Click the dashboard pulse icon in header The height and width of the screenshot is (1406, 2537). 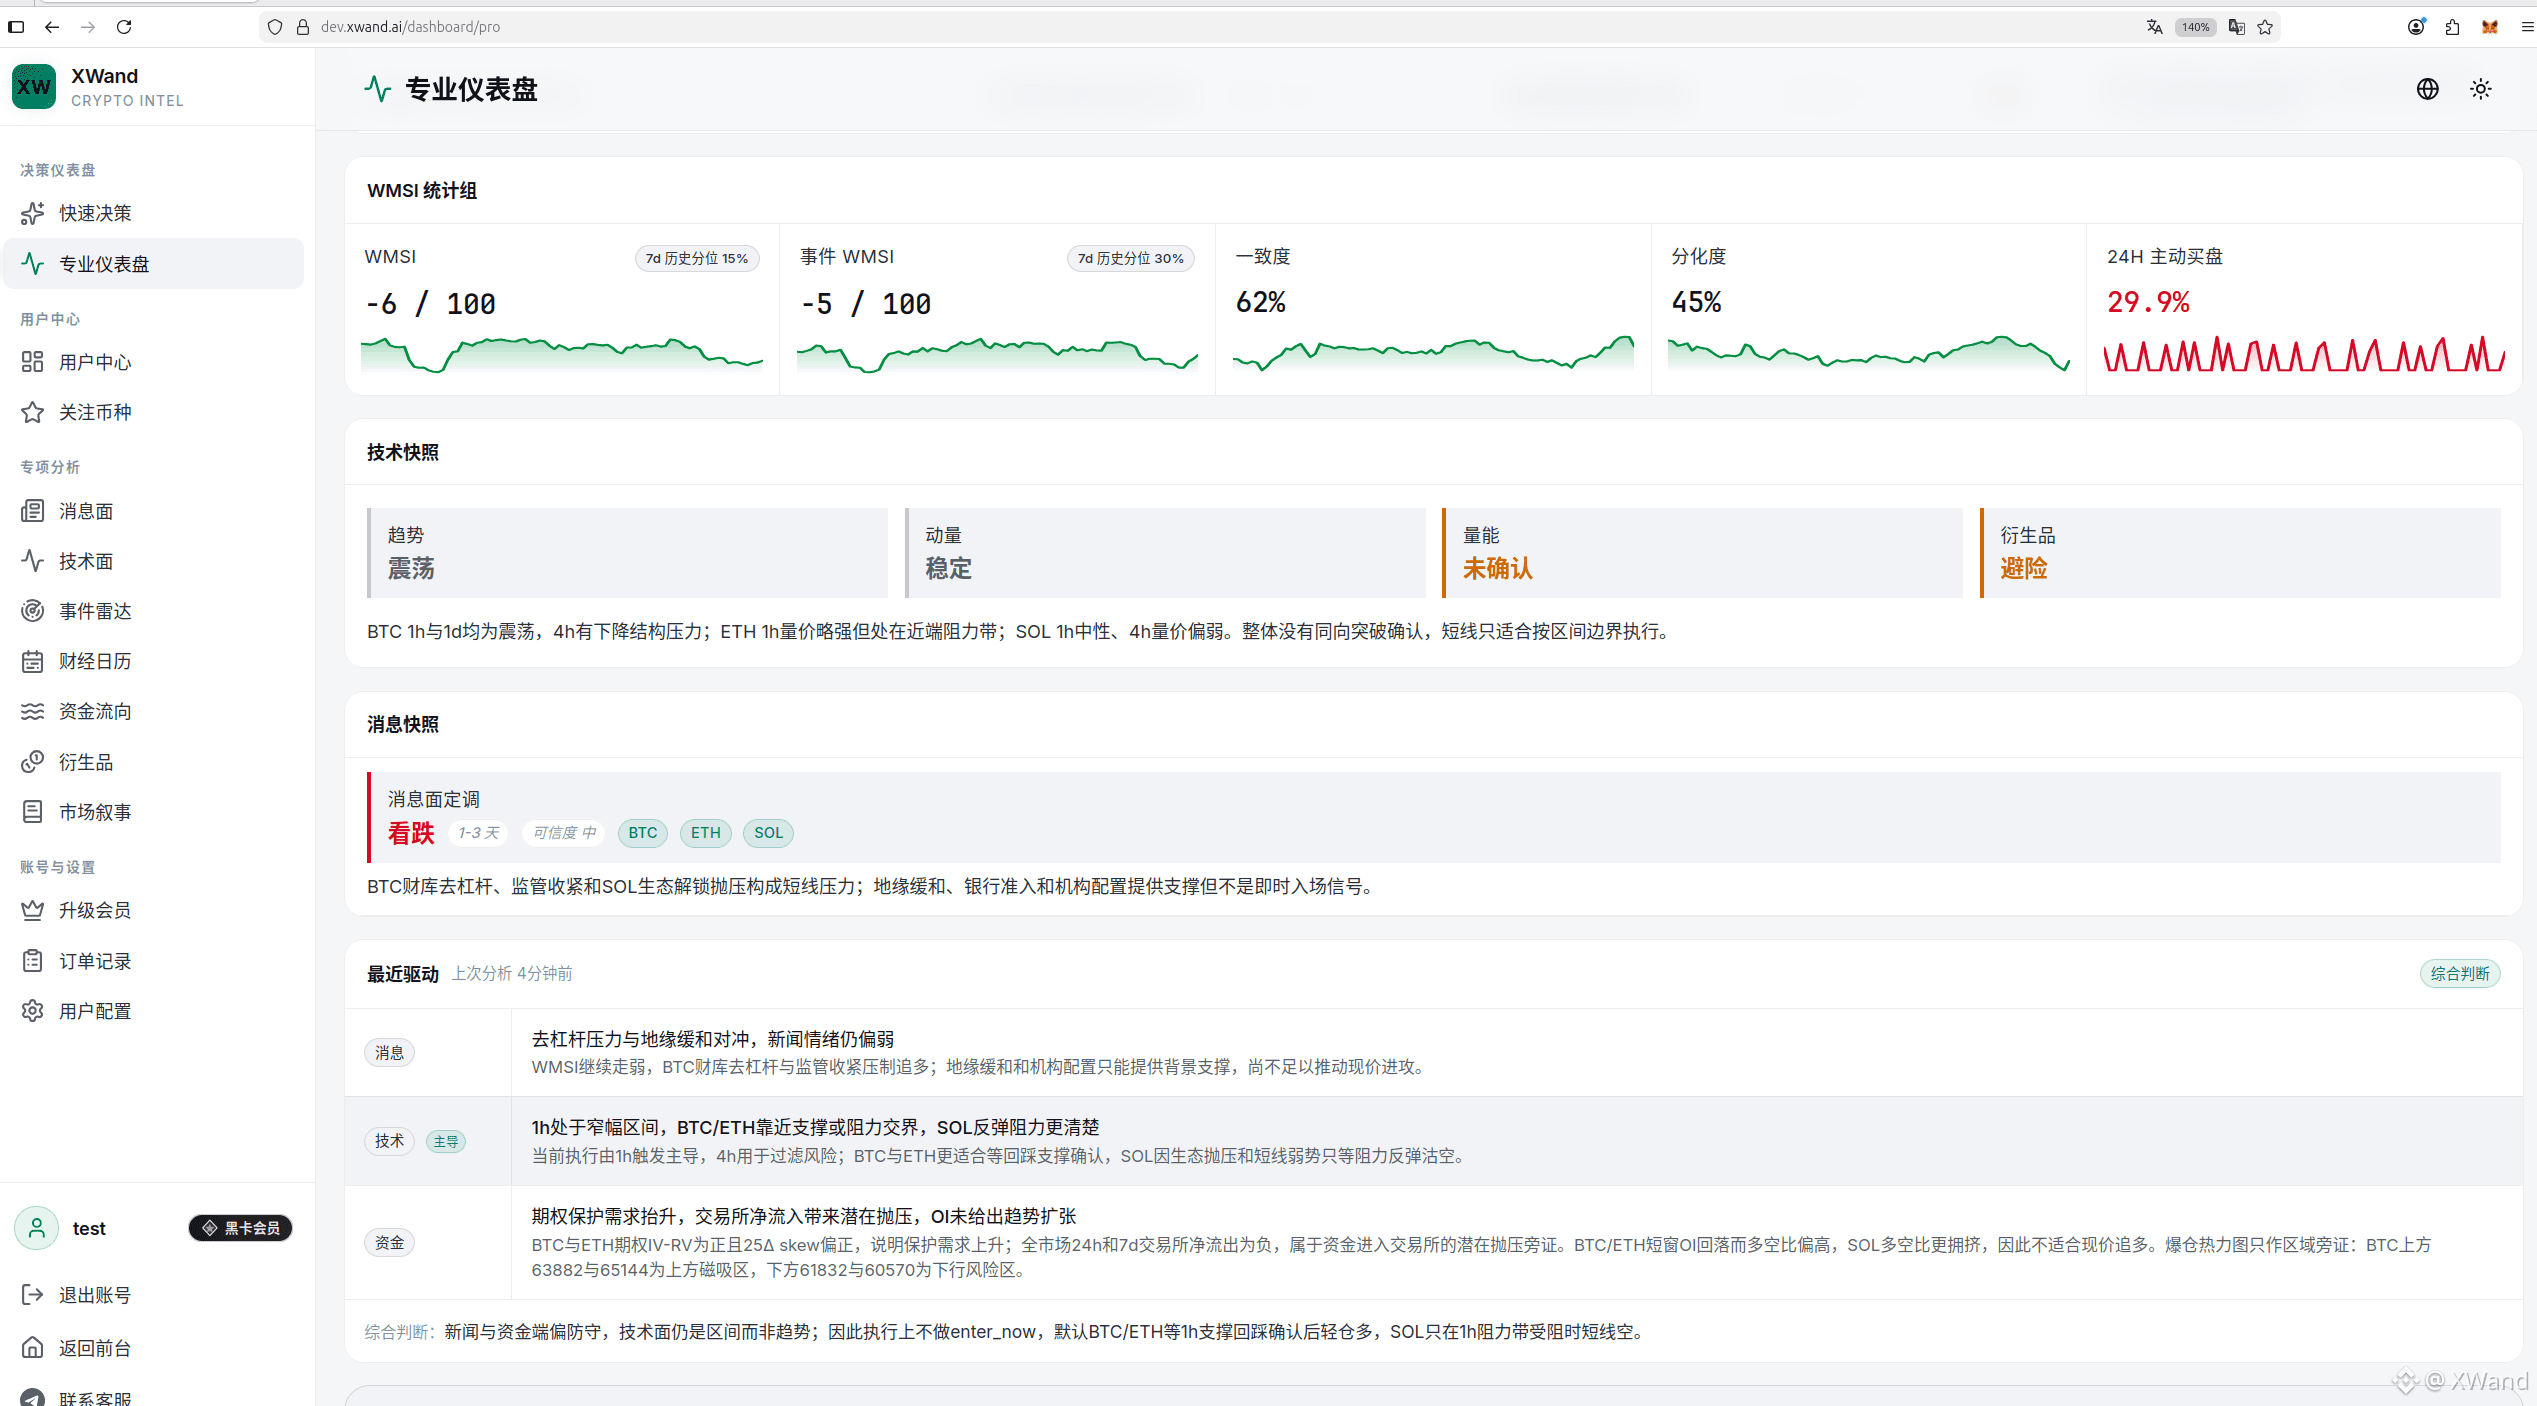(377, 89)
